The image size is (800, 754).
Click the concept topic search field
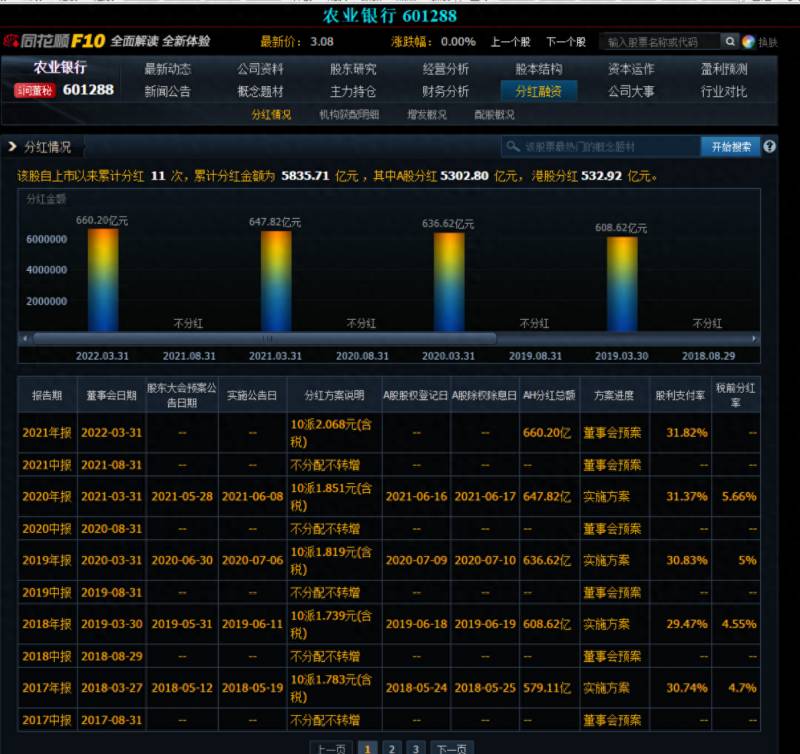(601, 147)
